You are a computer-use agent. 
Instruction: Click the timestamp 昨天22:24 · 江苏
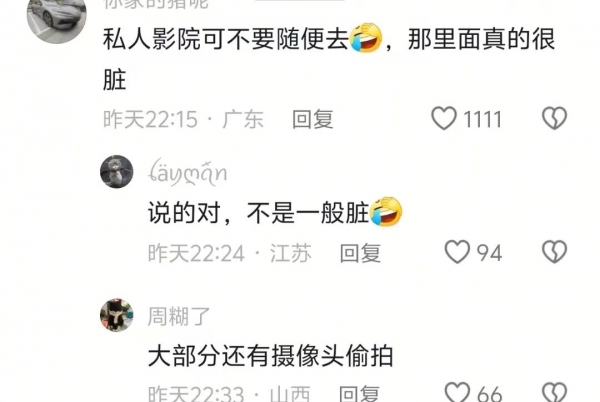pos(230,253)
